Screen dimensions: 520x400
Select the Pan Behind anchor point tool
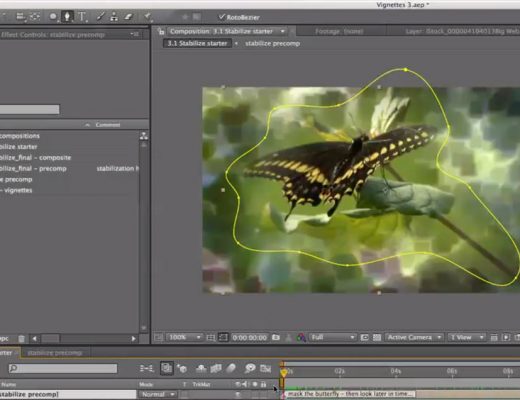pos(35,16)
